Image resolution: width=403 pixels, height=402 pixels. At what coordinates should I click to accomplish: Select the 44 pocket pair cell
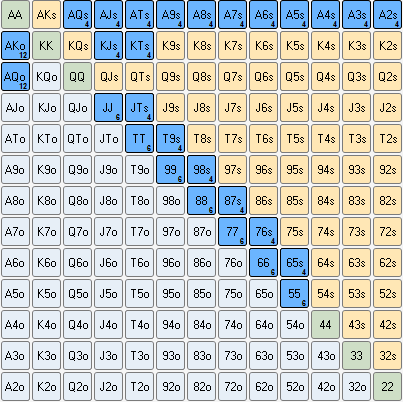326,325
